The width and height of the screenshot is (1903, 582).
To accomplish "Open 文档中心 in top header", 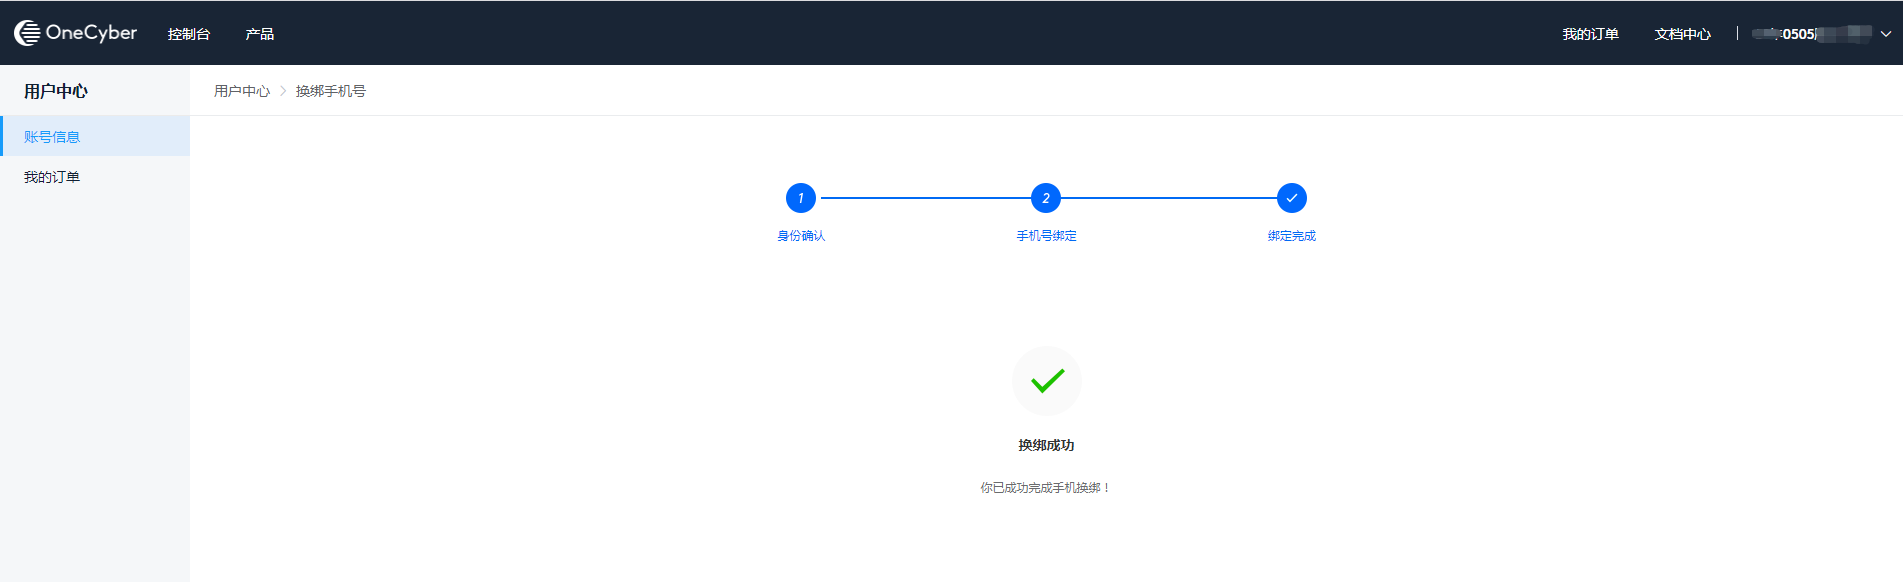I will 1682,34.
